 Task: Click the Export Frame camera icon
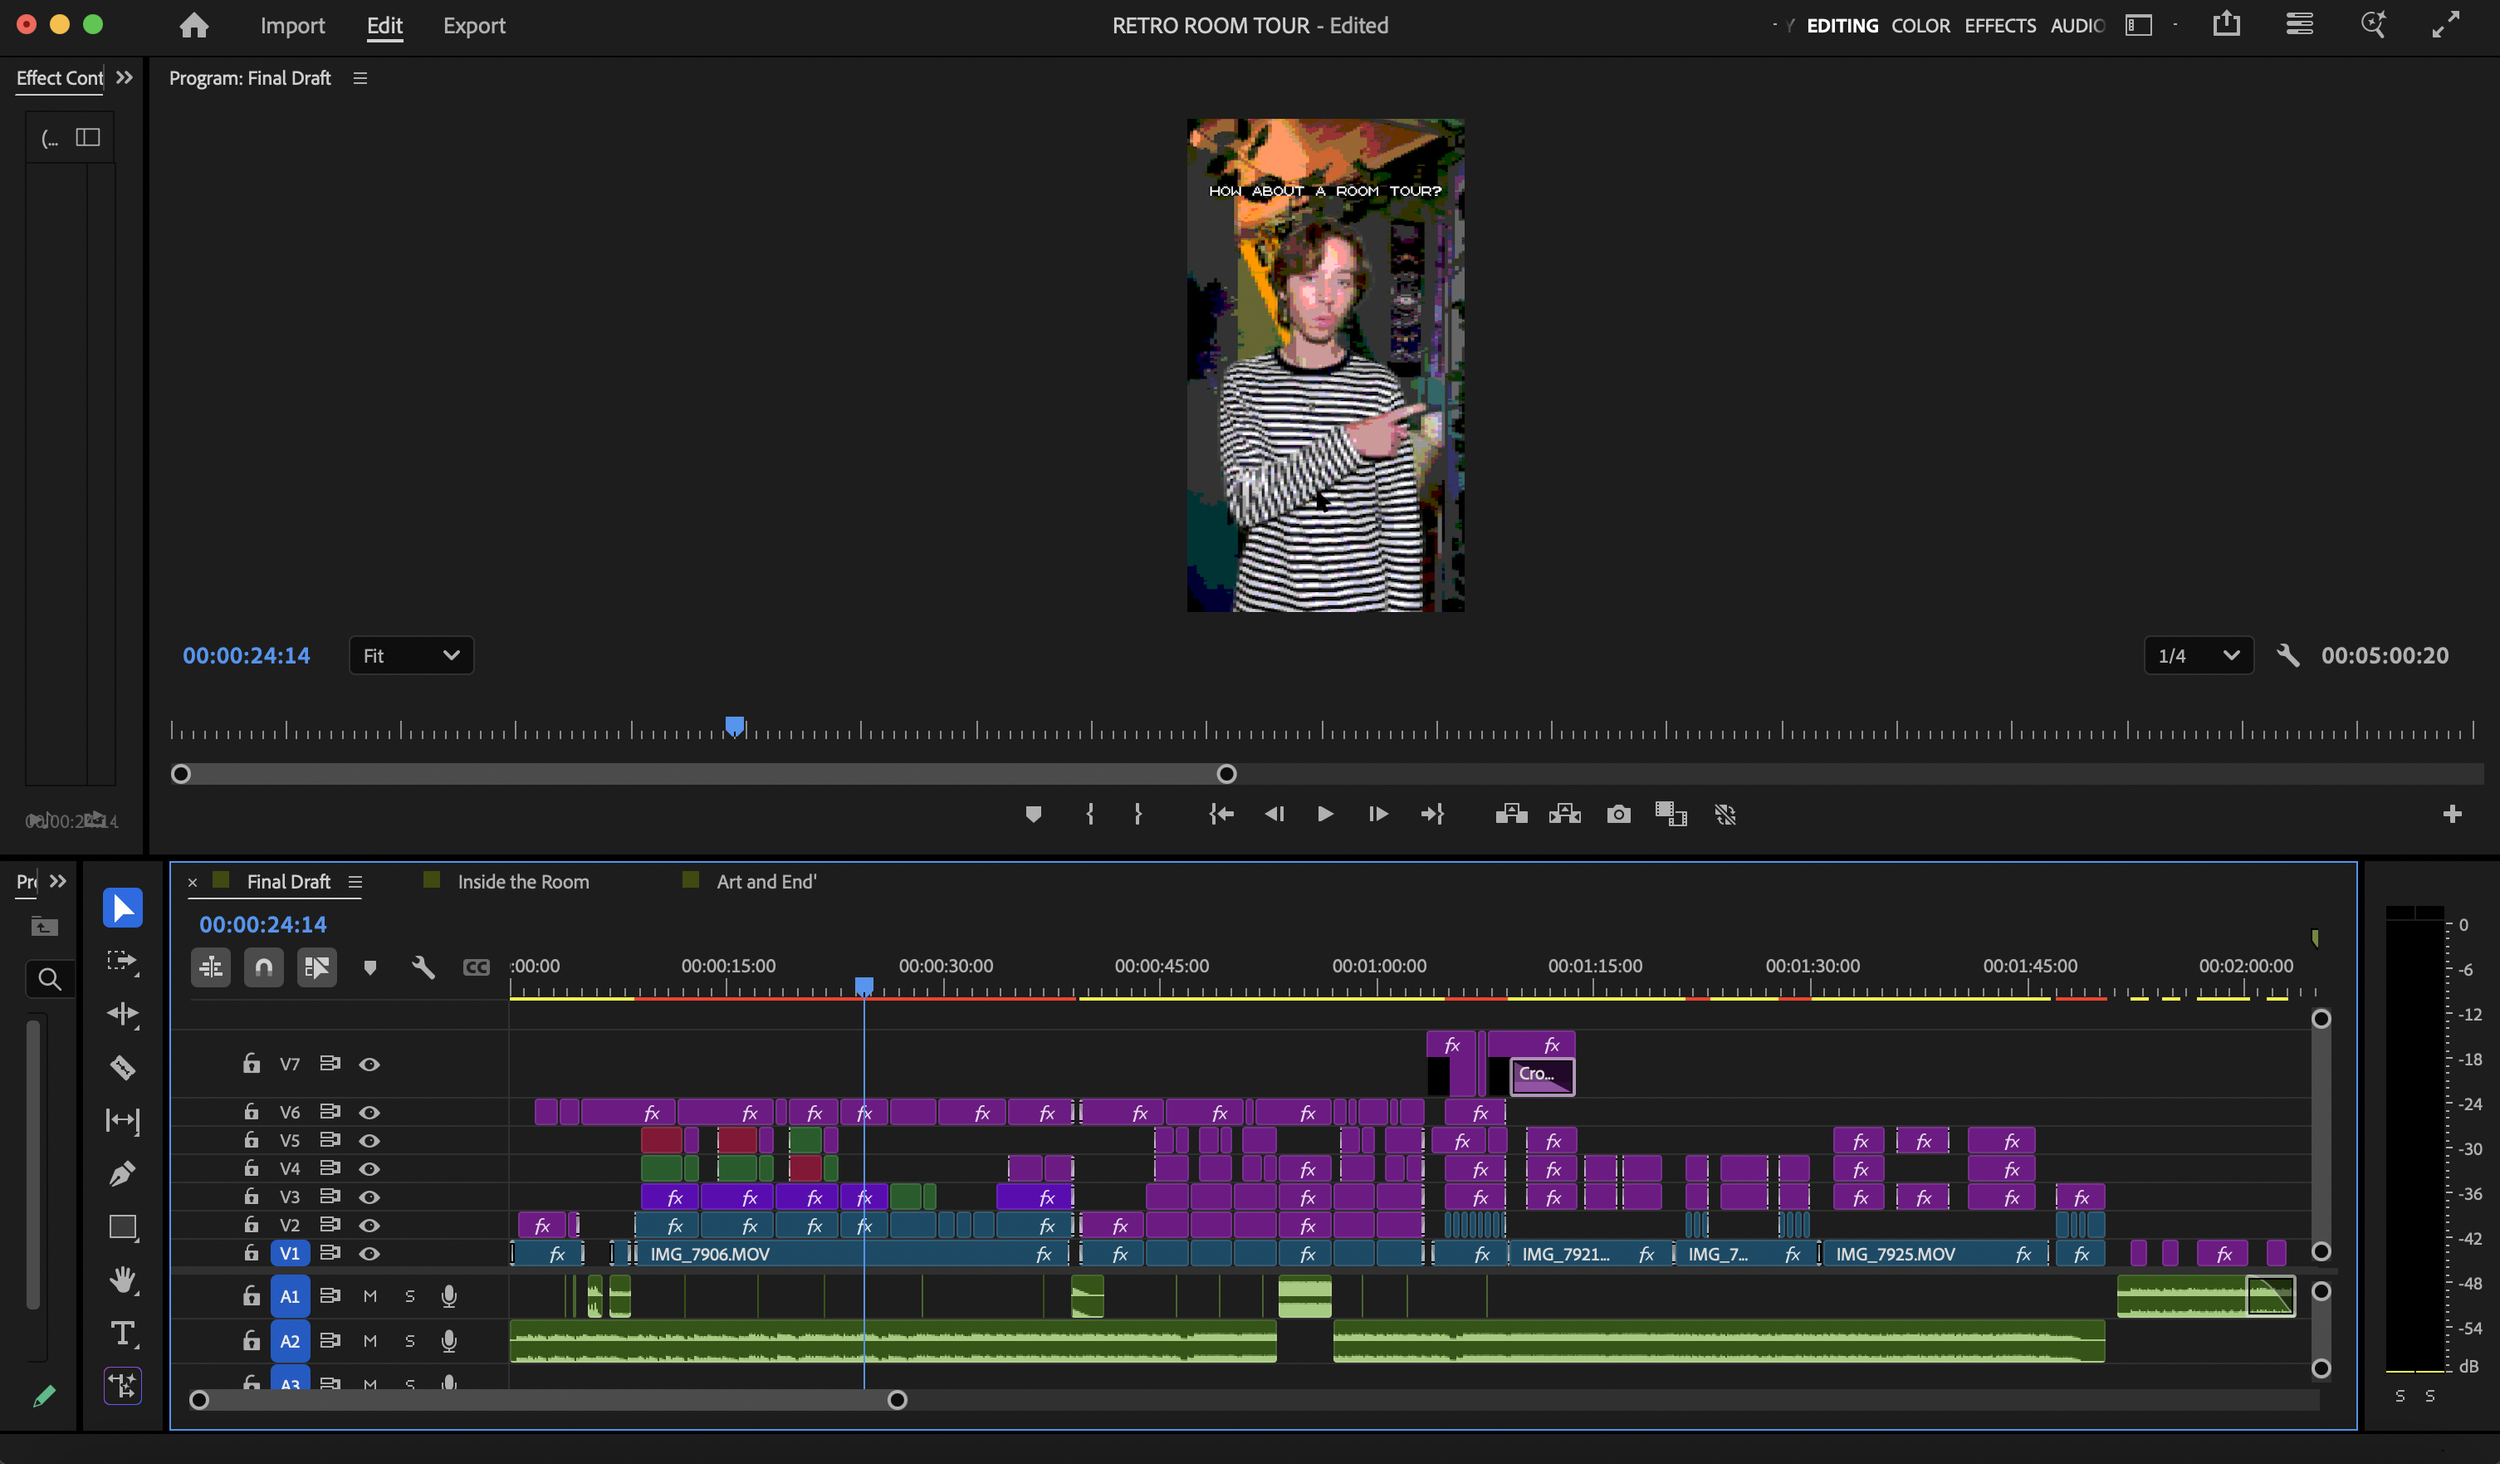click(x=1618, y=814)
